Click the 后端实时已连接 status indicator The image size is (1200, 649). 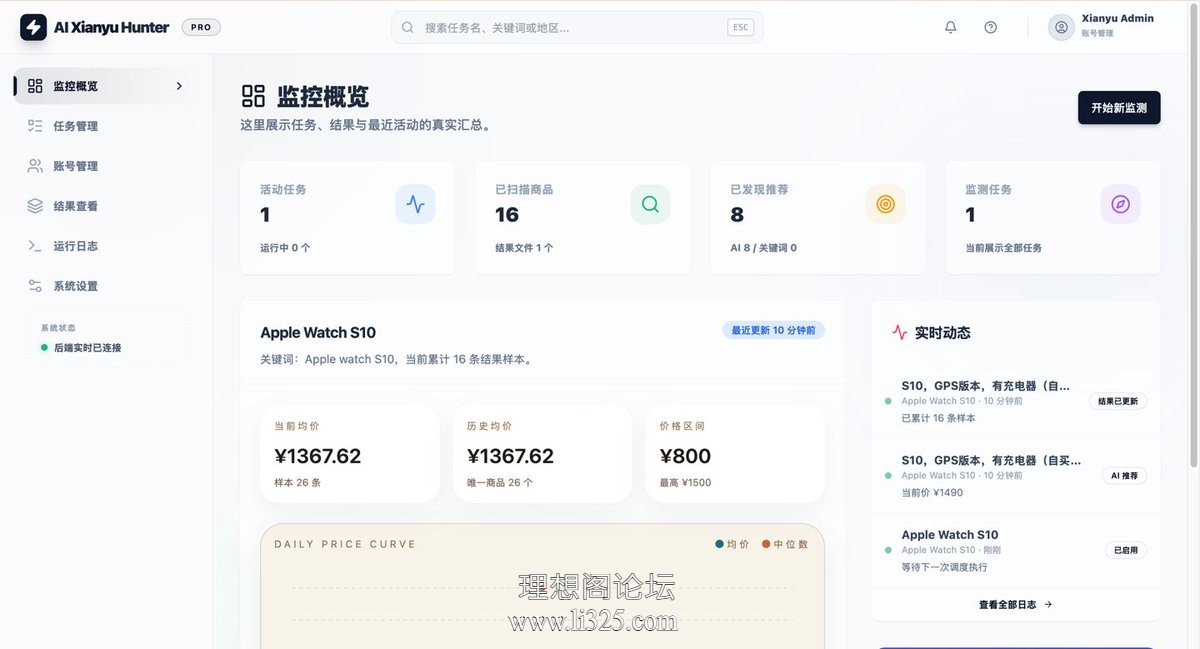pos(81,348)
